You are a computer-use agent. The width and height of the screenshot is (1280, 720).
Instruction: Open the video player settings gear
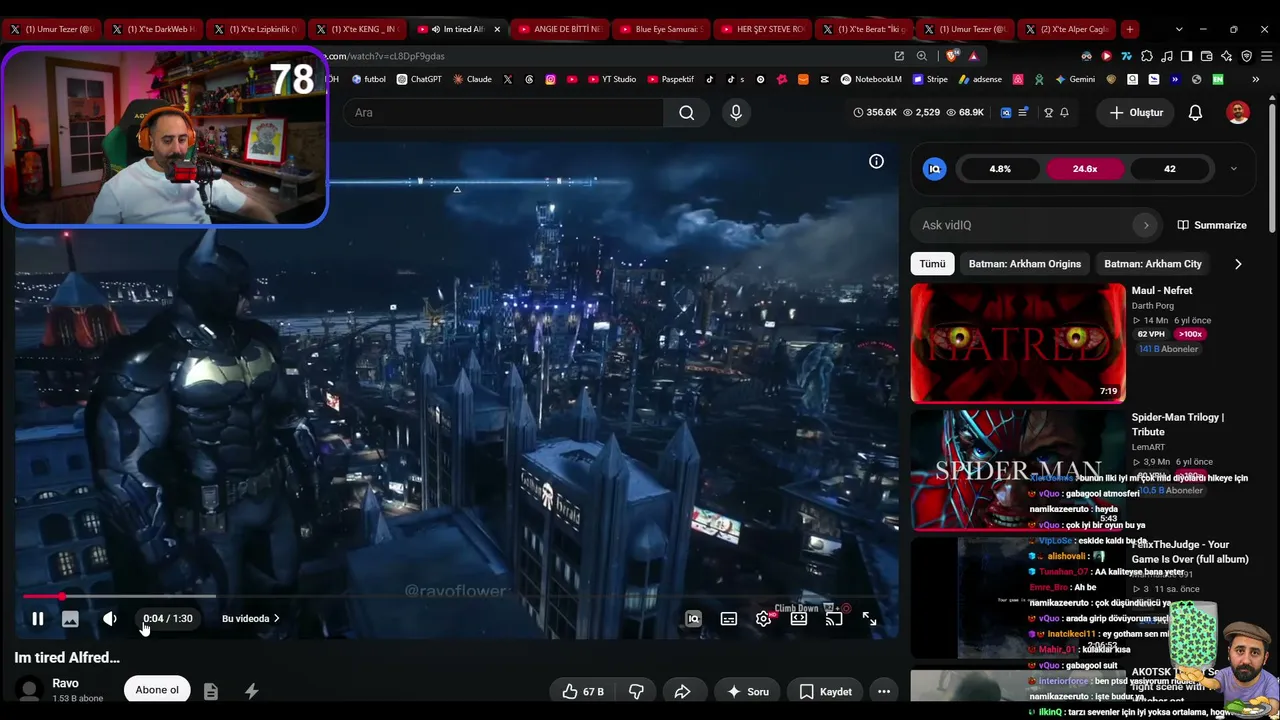764,619
